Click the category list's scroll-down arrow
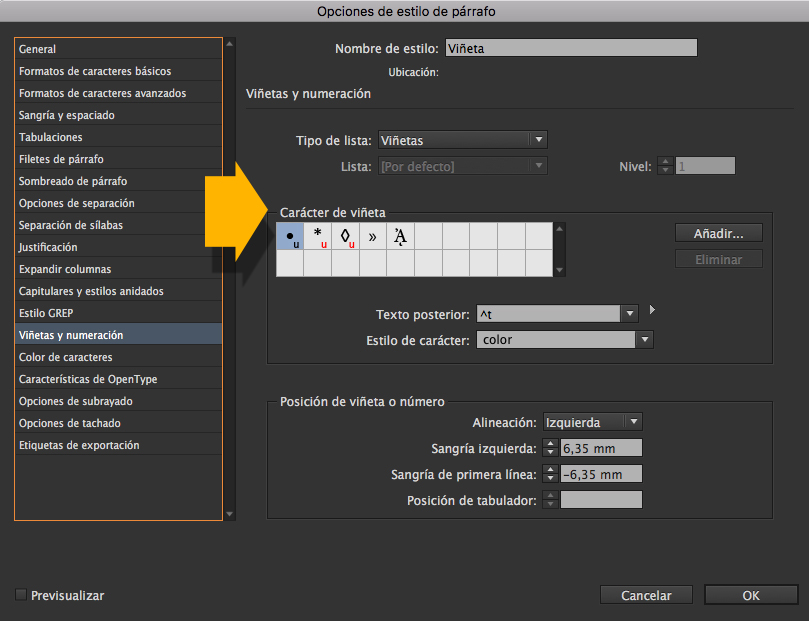The width and height of the screenshot is (809, 621). (x=230, y=515)
